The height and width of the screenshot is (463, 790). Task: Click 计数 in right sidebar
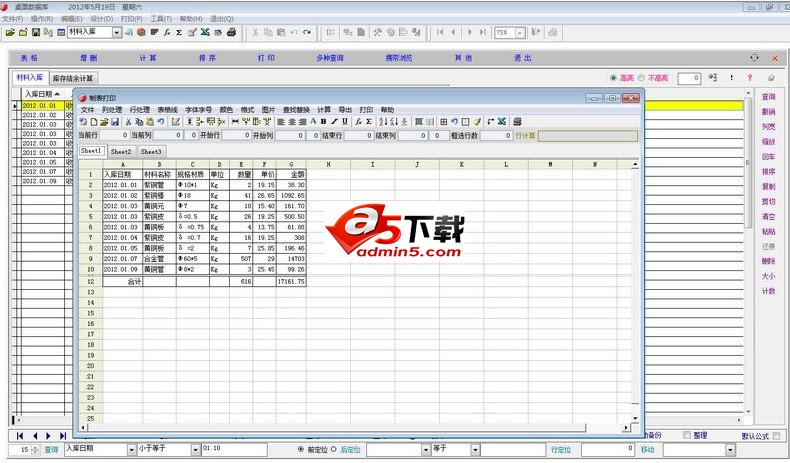click(768, 291)
